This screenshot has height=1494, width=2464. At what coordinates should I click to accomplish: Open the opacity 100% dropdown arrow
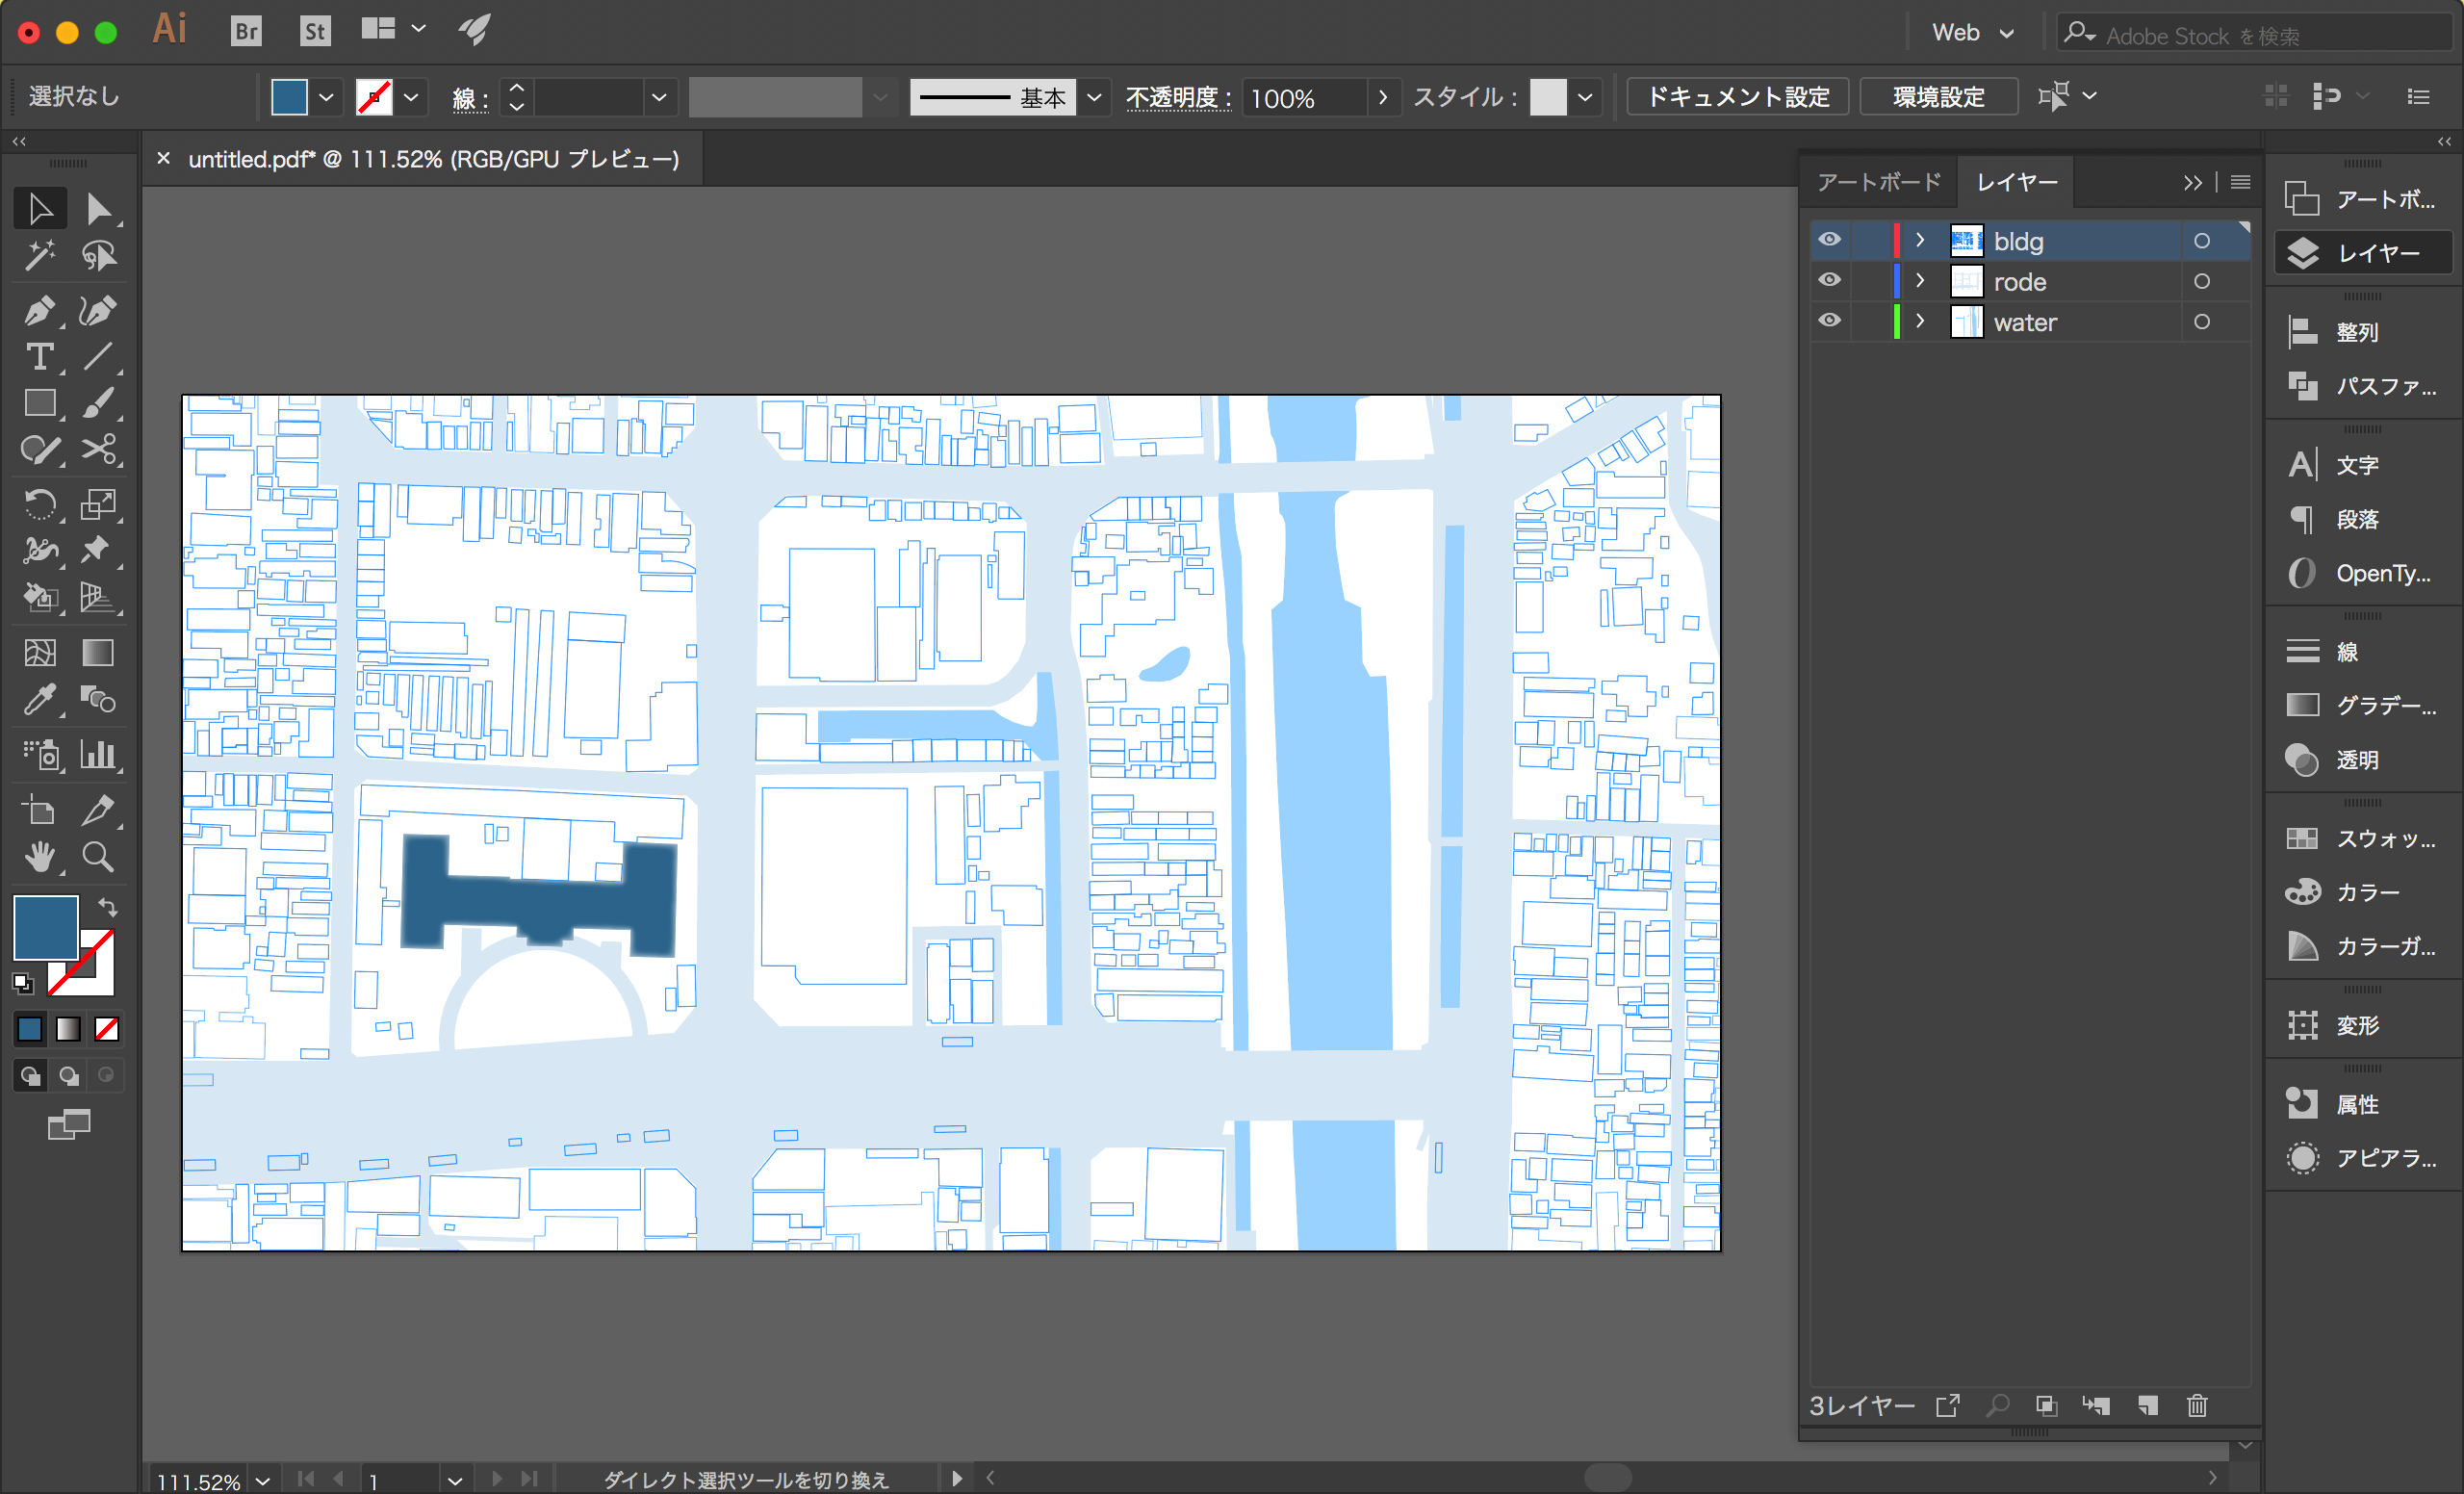pyautogui.click(x=1383, y=97)
